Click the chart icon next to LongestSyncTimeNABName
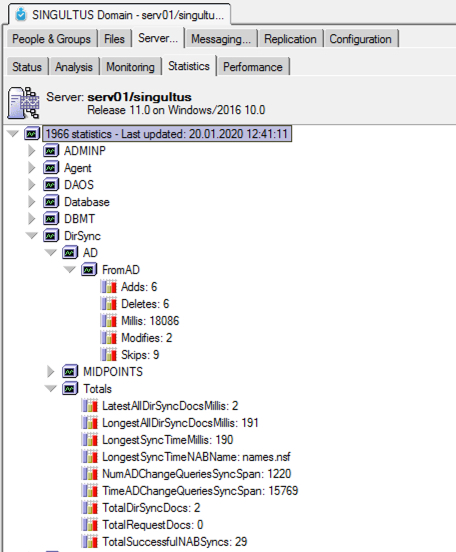456x552 pixels. pos(90,457)
